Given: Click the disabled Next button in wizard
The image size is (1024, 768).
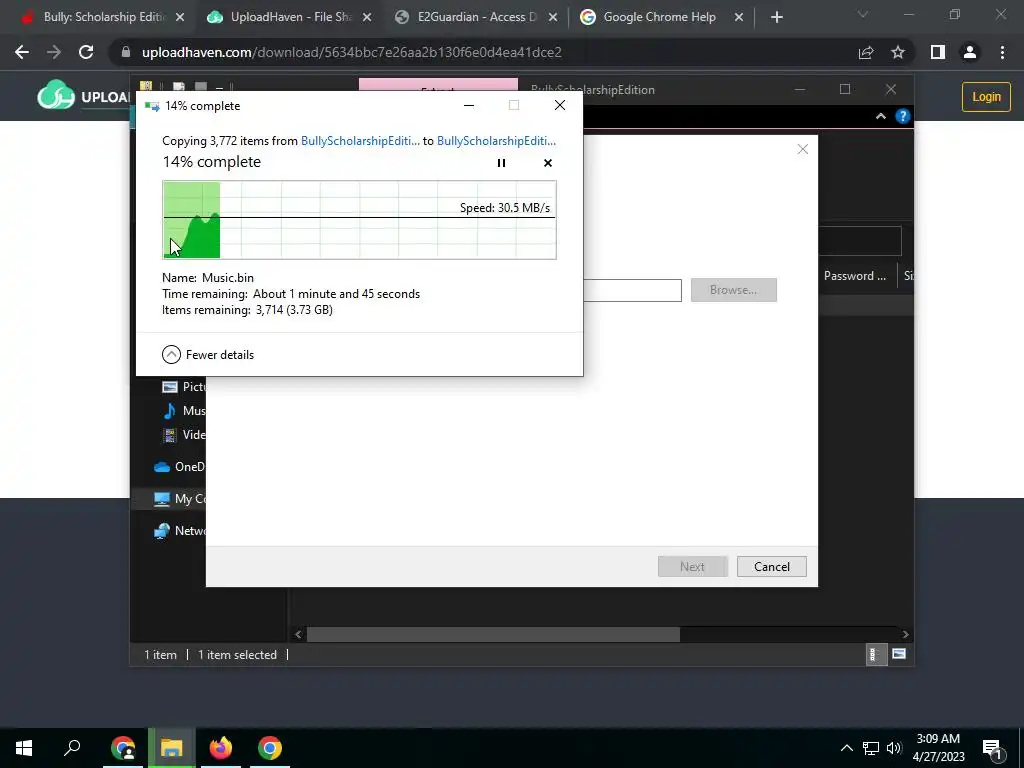Looking at the screenshot, I should (692, 566).
